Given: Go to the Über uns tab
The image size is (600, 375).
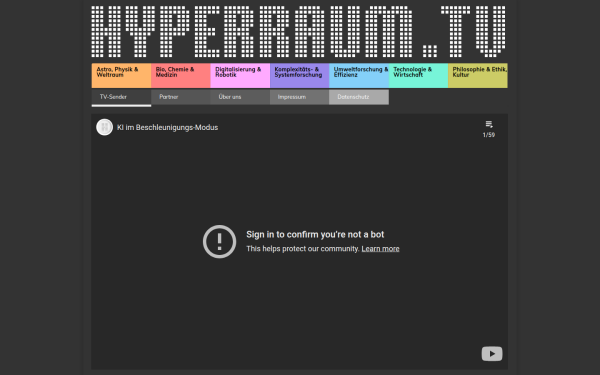Looking at the screenshot, I should click(240, 97).
